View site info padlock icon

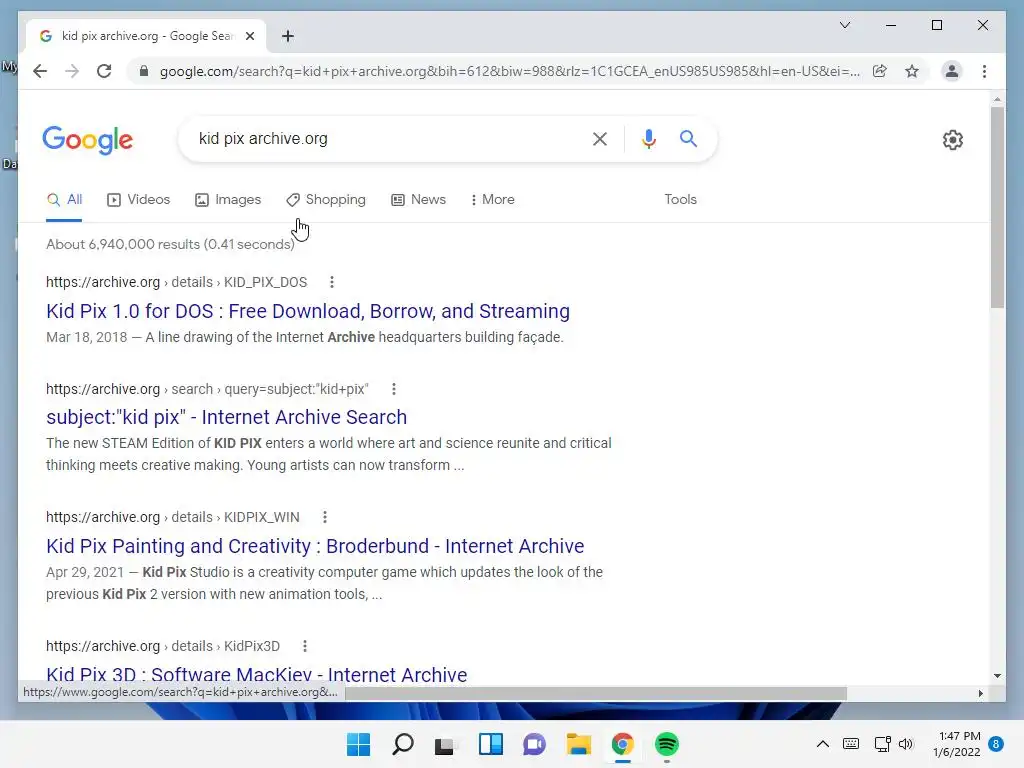click(x=144, y=71)
